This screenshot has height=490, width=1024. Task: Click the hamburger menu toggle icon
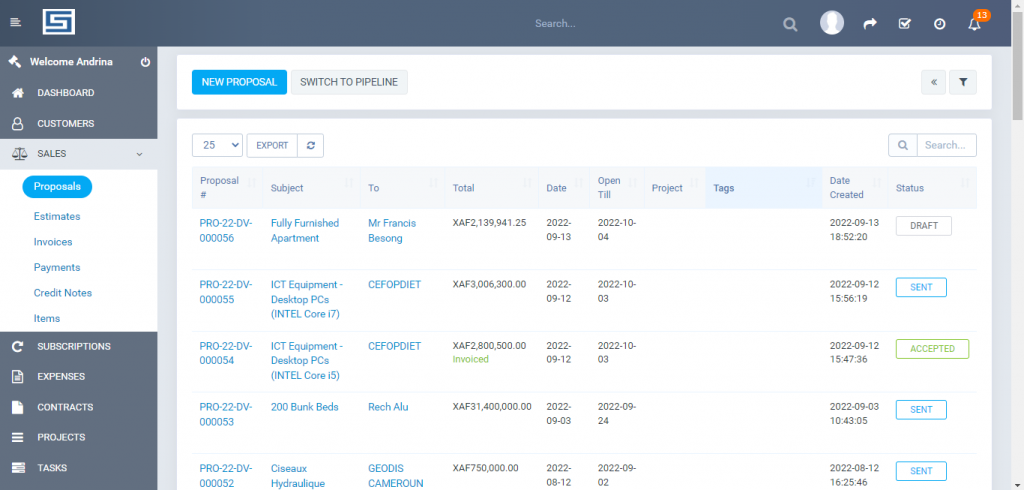[x=15, y=23]
